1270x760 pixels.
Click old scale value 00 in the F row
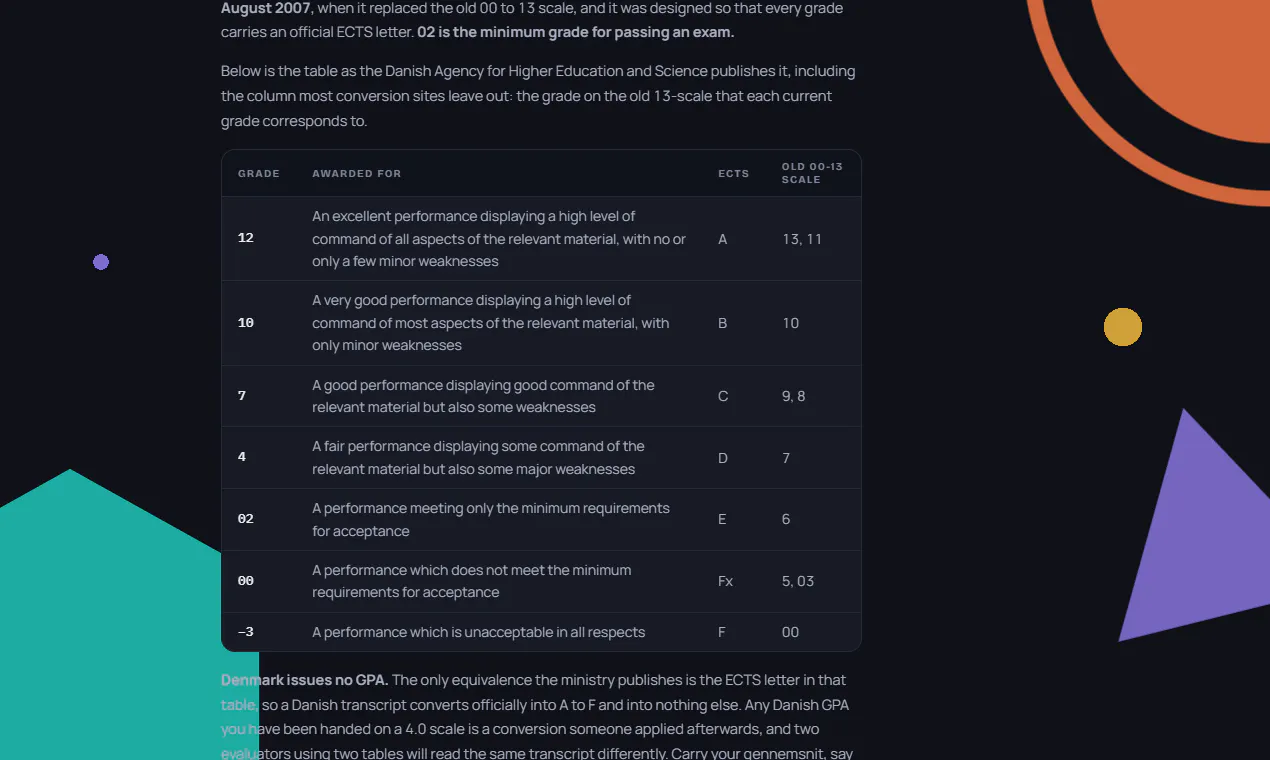pos(791,632)
